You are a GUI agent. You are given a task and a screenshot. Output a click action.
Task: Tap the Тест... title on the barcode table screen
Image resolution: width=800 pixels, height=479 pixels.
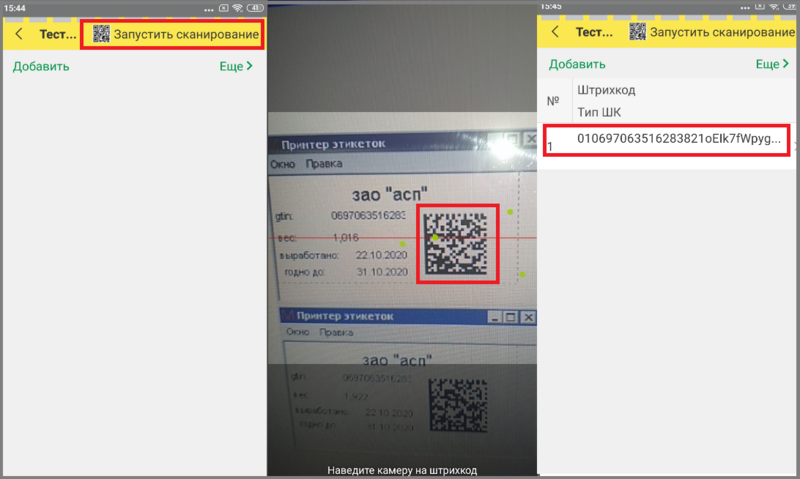(594, 32)
